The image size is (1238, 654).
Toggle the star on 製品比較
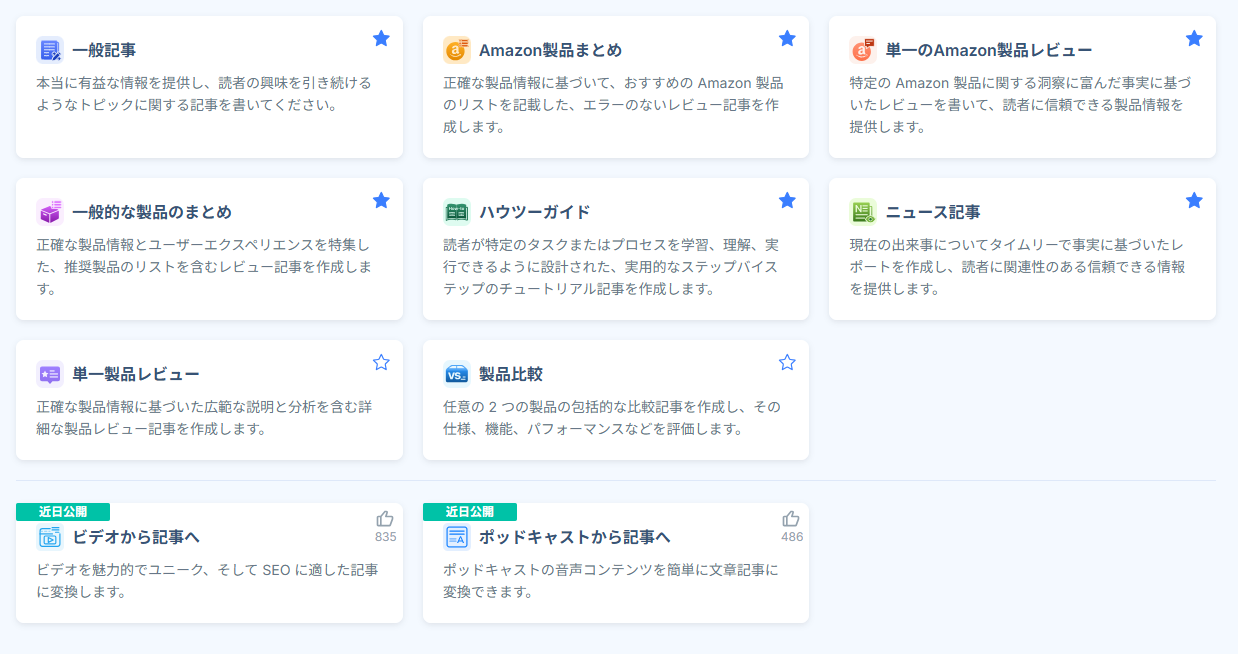pyautogui.click(x=787, y=362)
